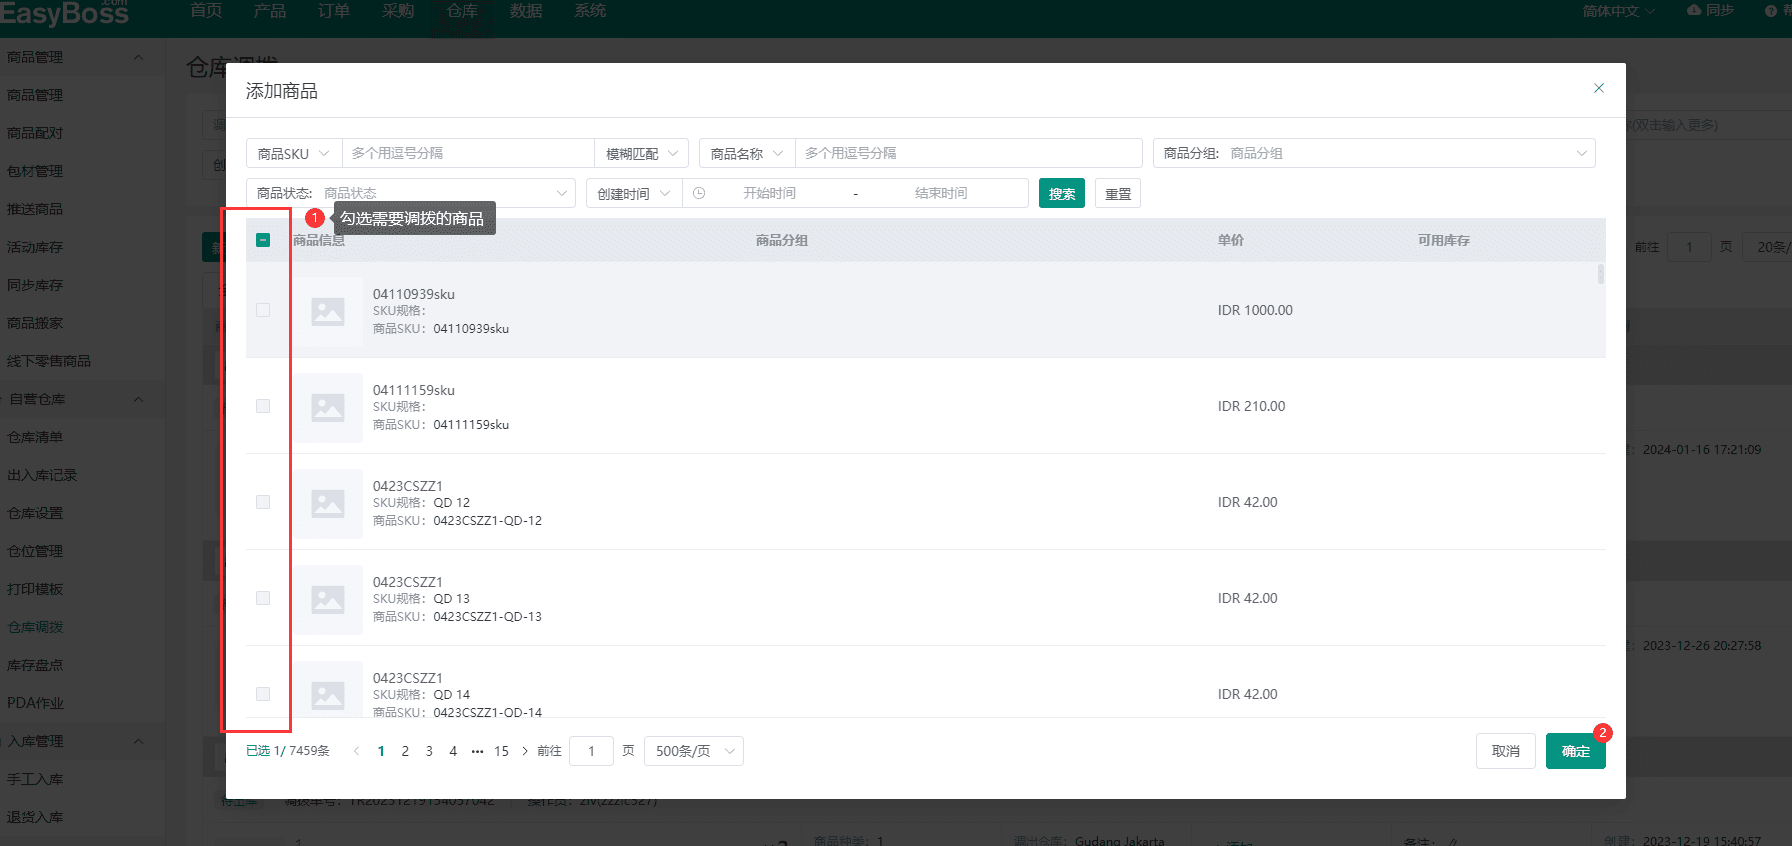The image size is (1792, 846).
Task: Check the box for product 04110939sku
Action: (263, 310)
